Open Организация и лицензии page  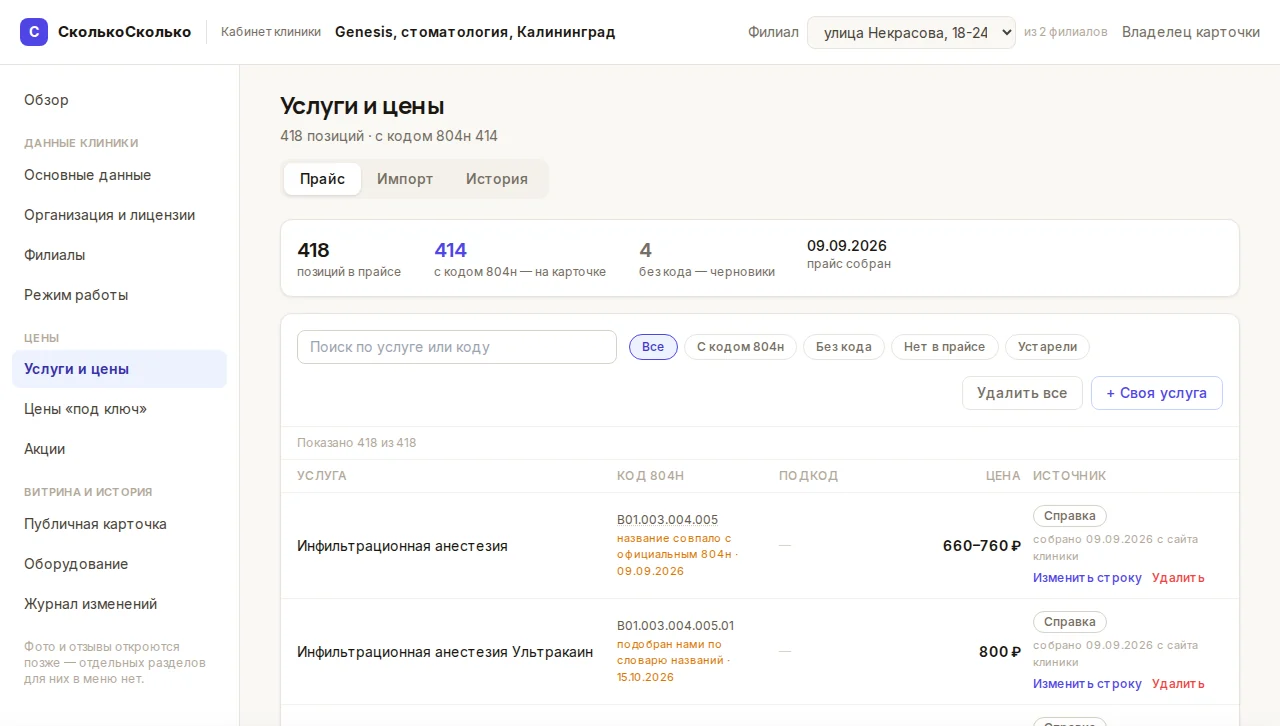pyautogui.click(x=119, y=215)
